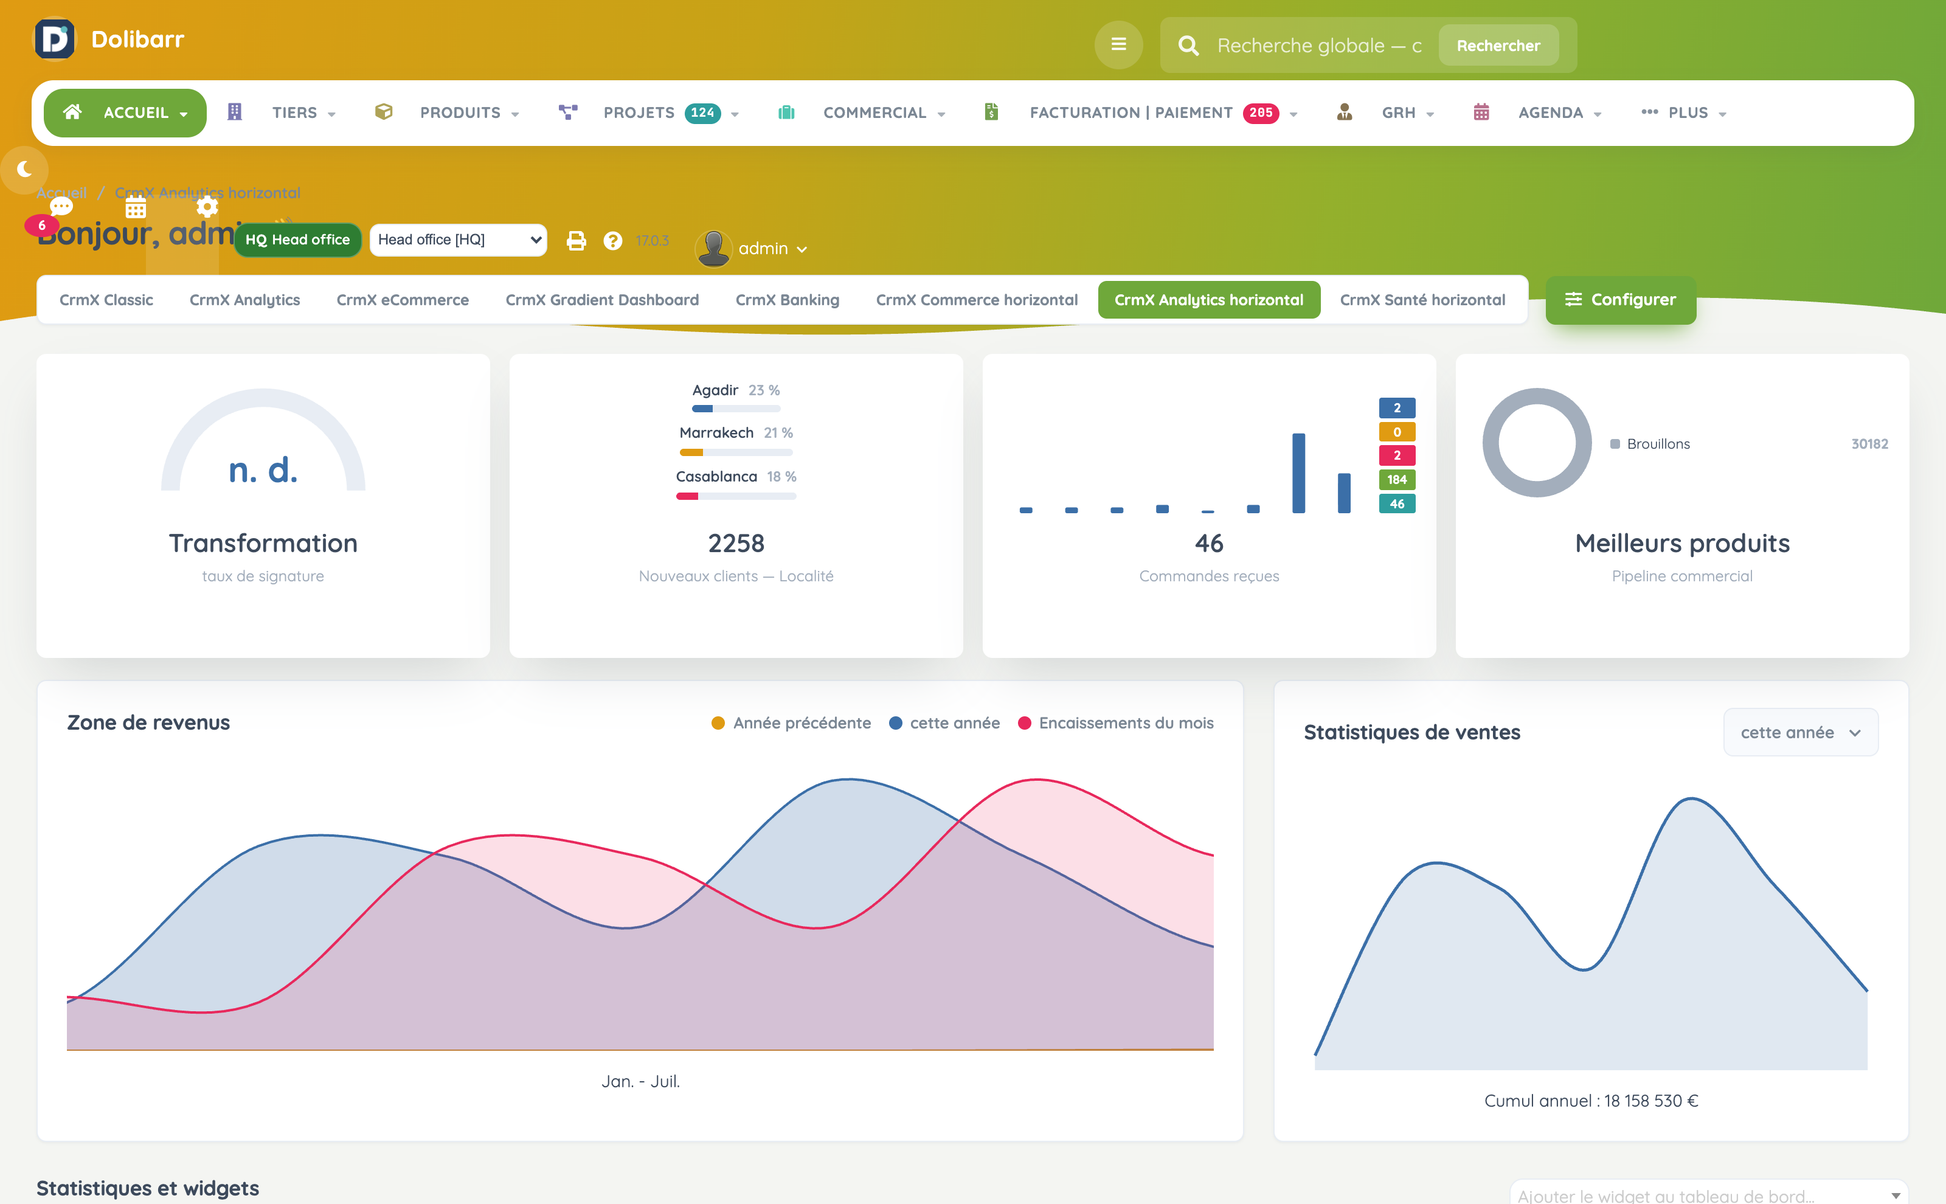
Task: Click the Rechercher button
Action: [1498, 45]
